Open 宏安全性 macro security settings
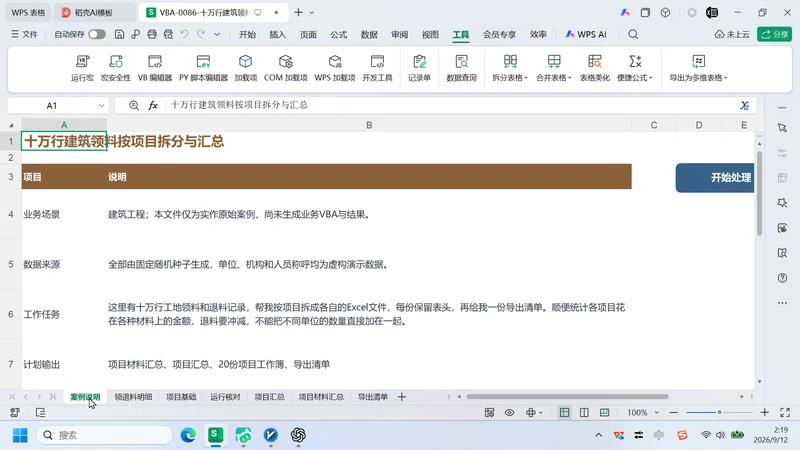The image size is (800, 450). coord(116,68)
